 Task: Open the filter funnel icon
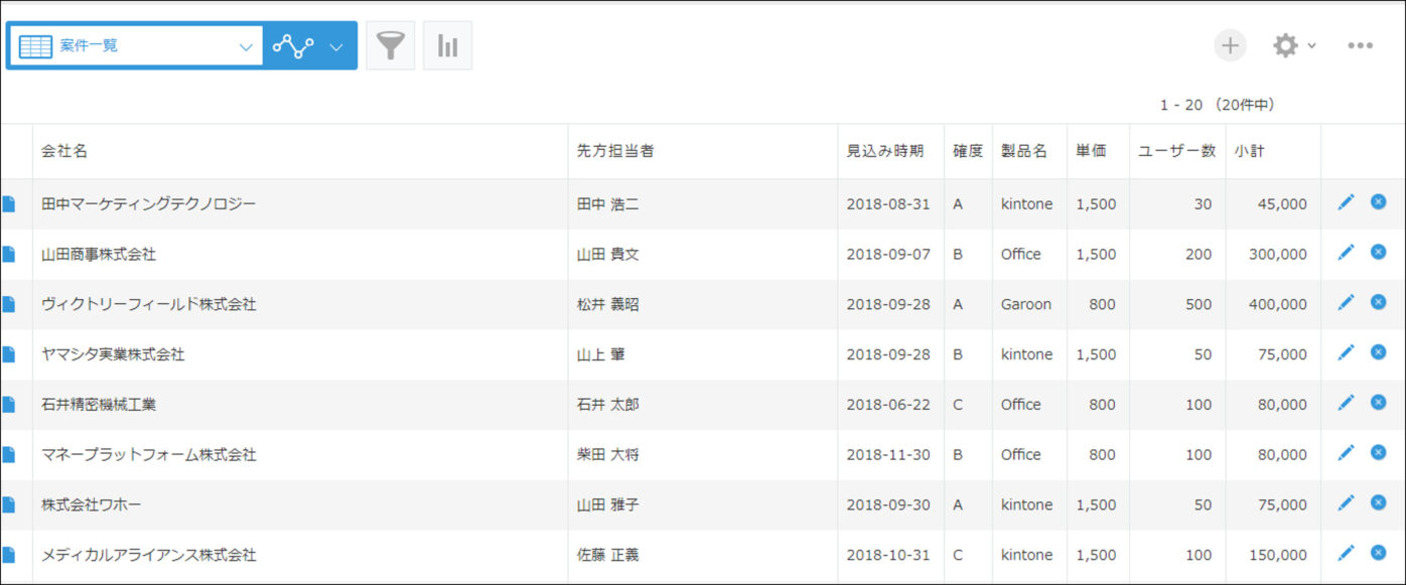[x=390, y=46]
